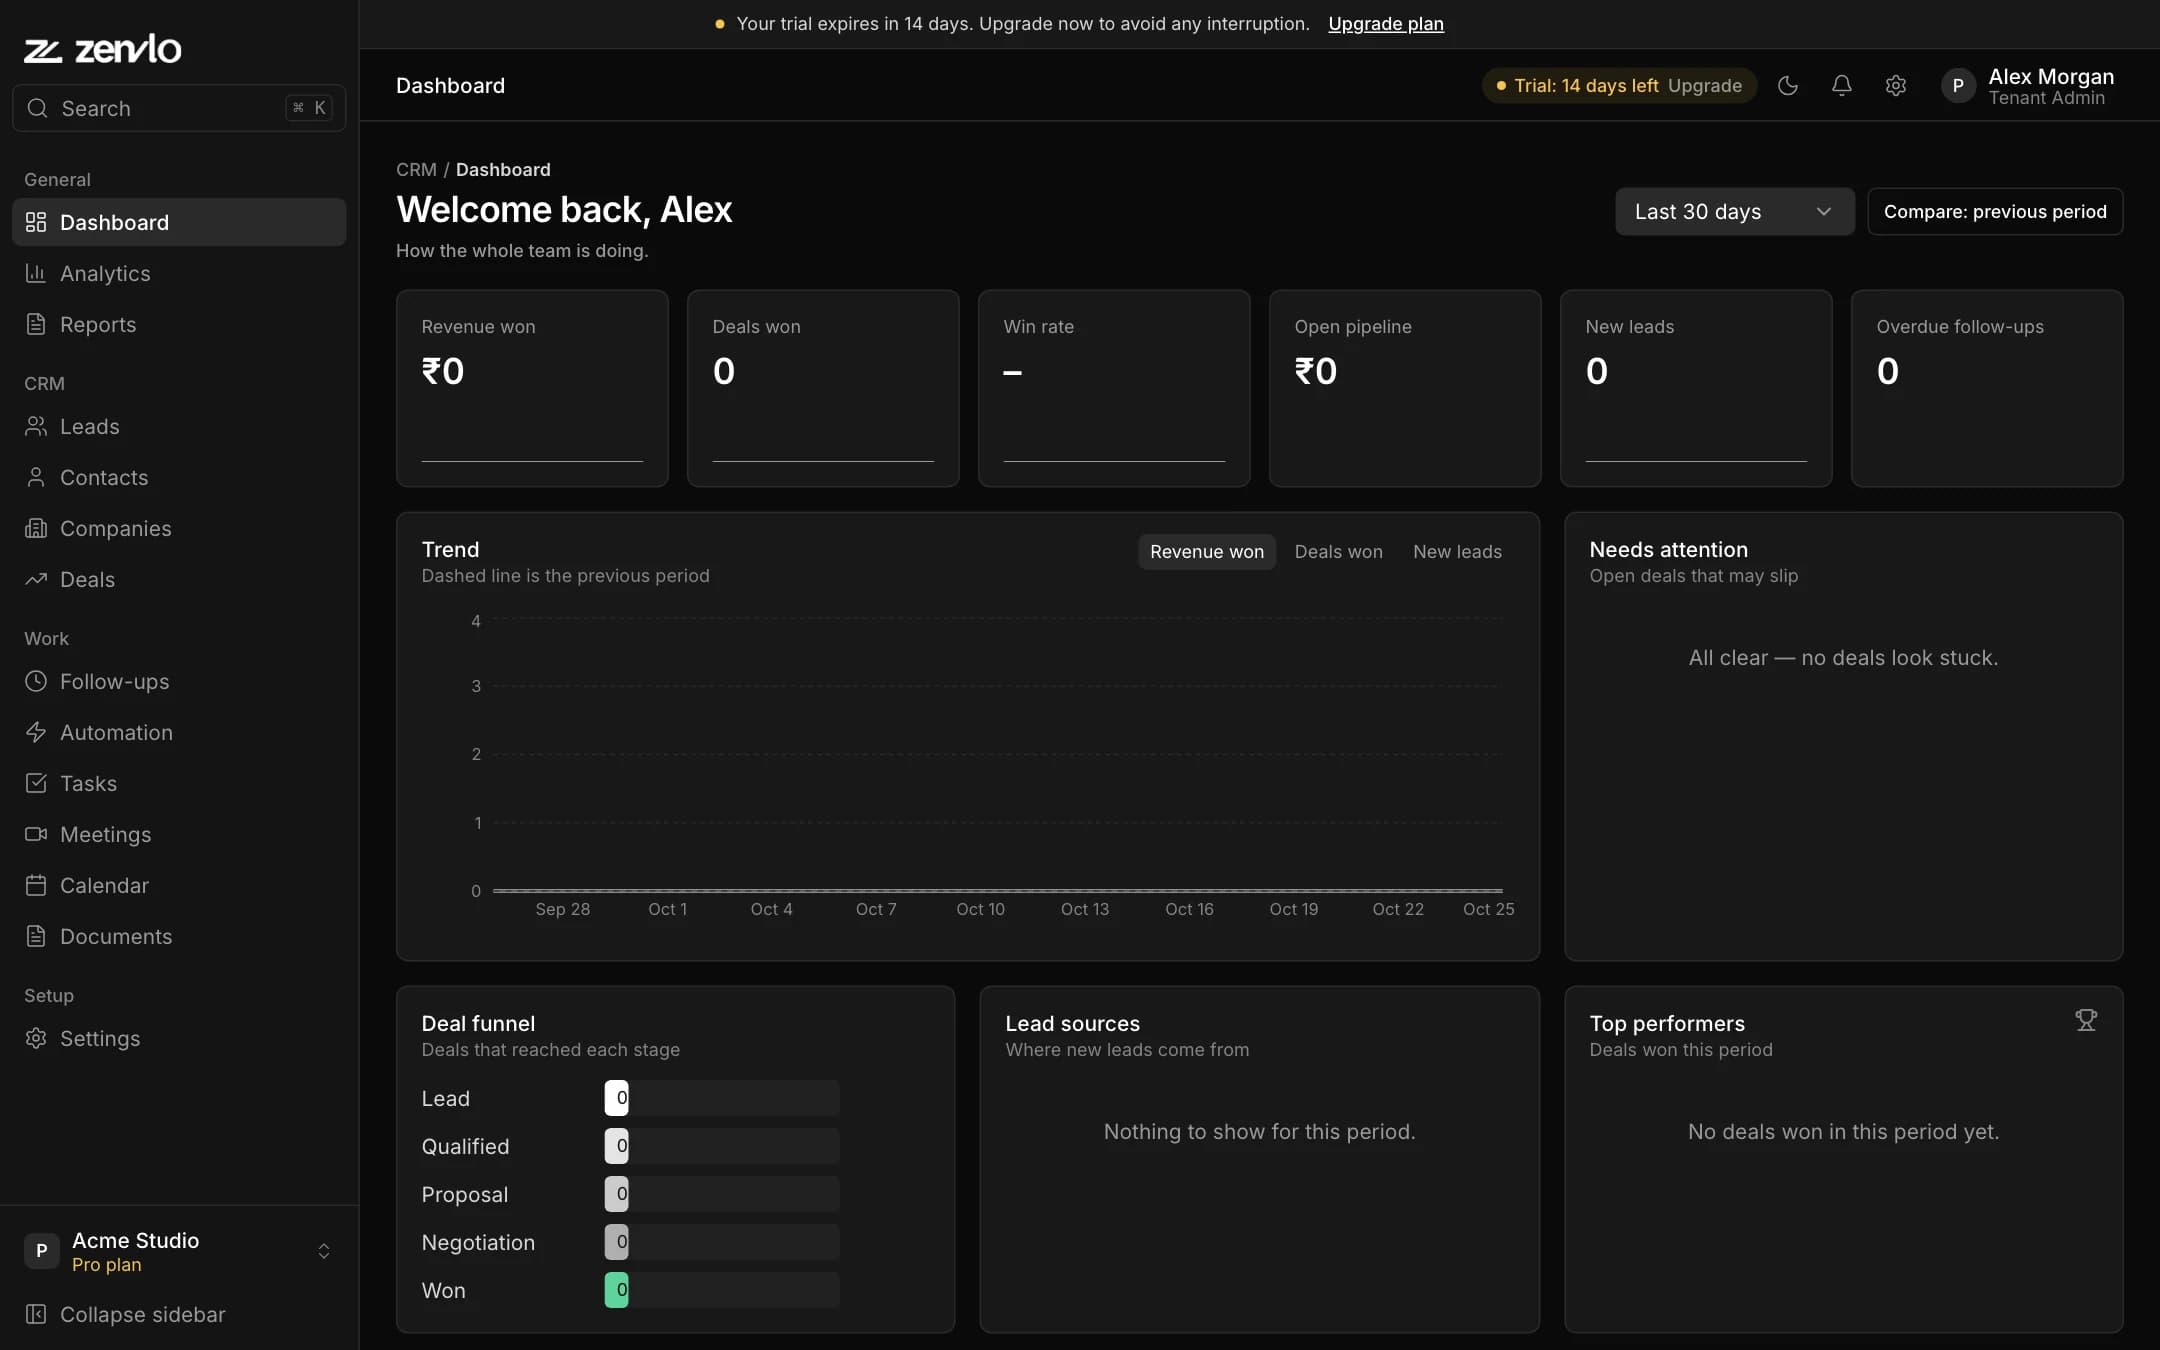Open the header settings gear icon
Screen dimensions: 2160x1350
point(1895,86)
